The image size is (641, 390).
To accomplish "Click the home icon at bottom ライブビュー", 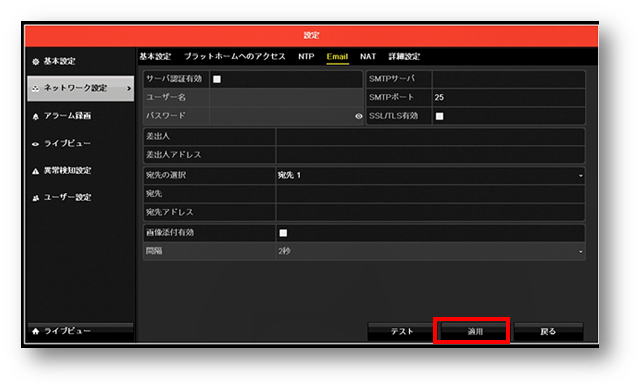I will [x=36, y=331].
